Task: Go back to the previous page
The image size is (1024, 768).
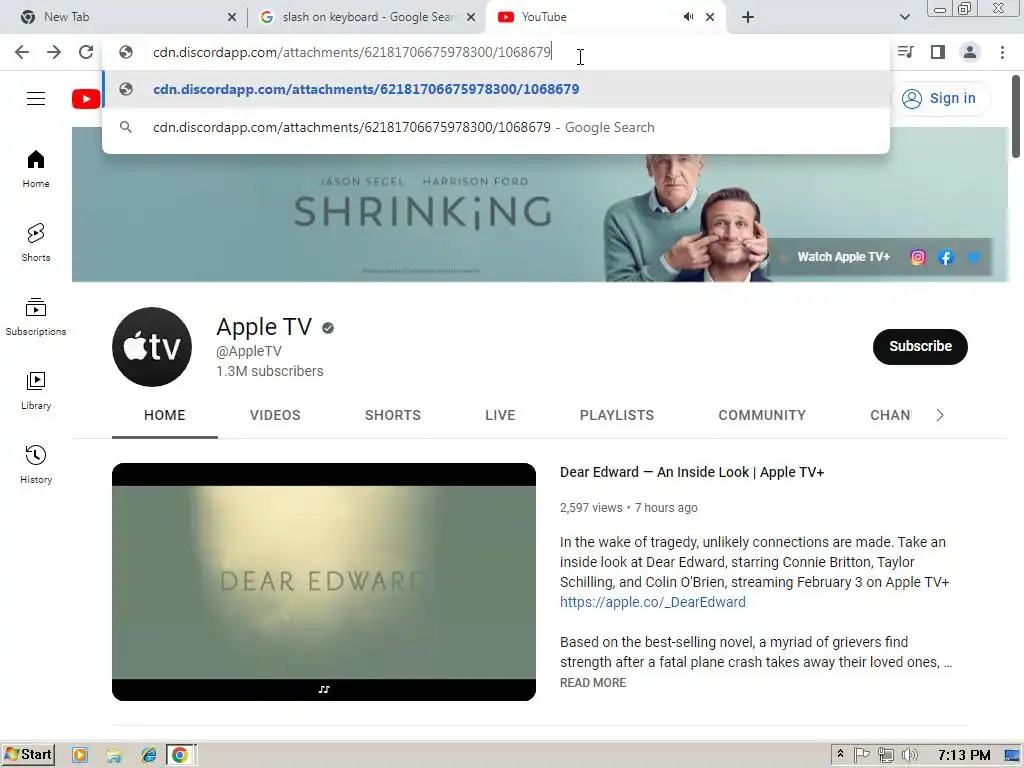Action: tap(22, 52)
